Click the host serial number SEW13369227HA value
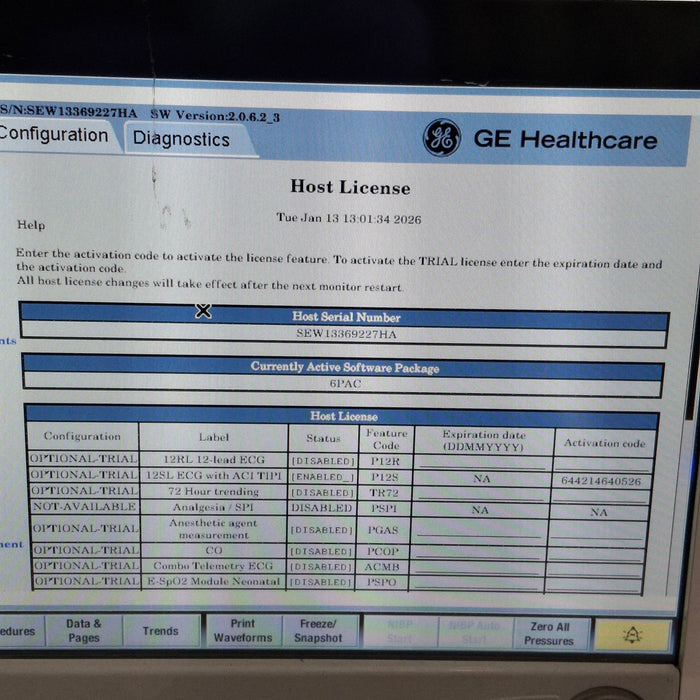Viewport: 700px width, 700px height. (346, 334)
